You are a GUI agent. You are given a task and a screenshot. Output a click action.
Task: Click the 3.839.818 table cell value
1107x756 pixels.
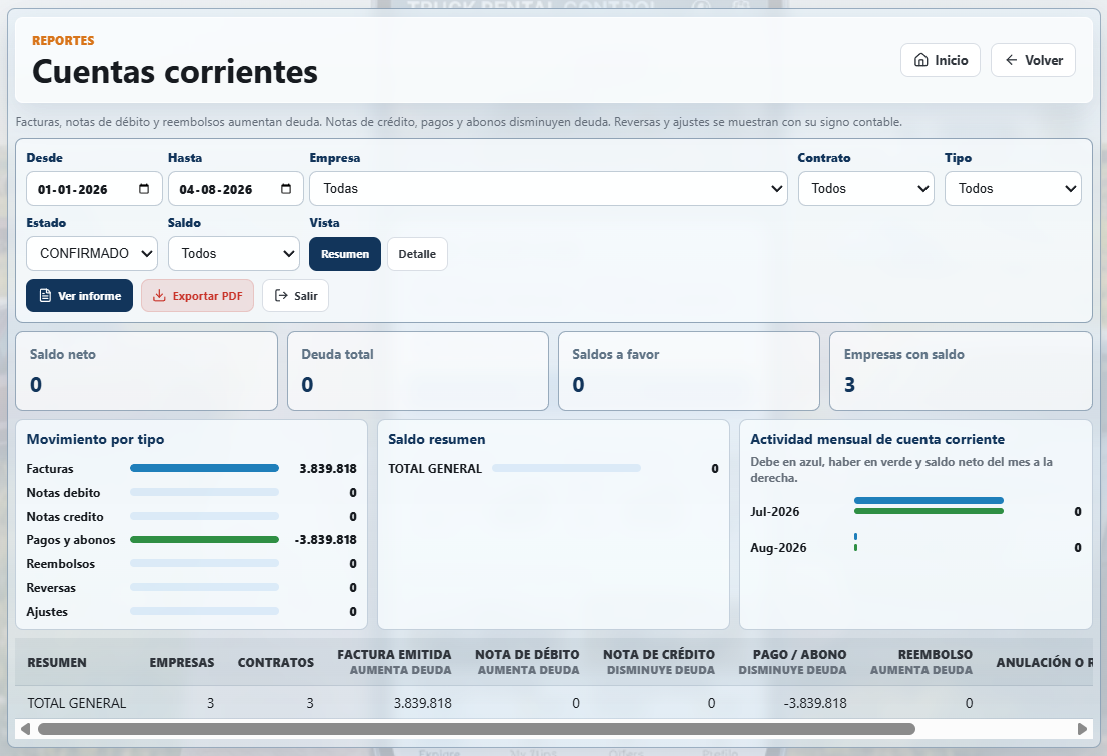pos(422,703)
